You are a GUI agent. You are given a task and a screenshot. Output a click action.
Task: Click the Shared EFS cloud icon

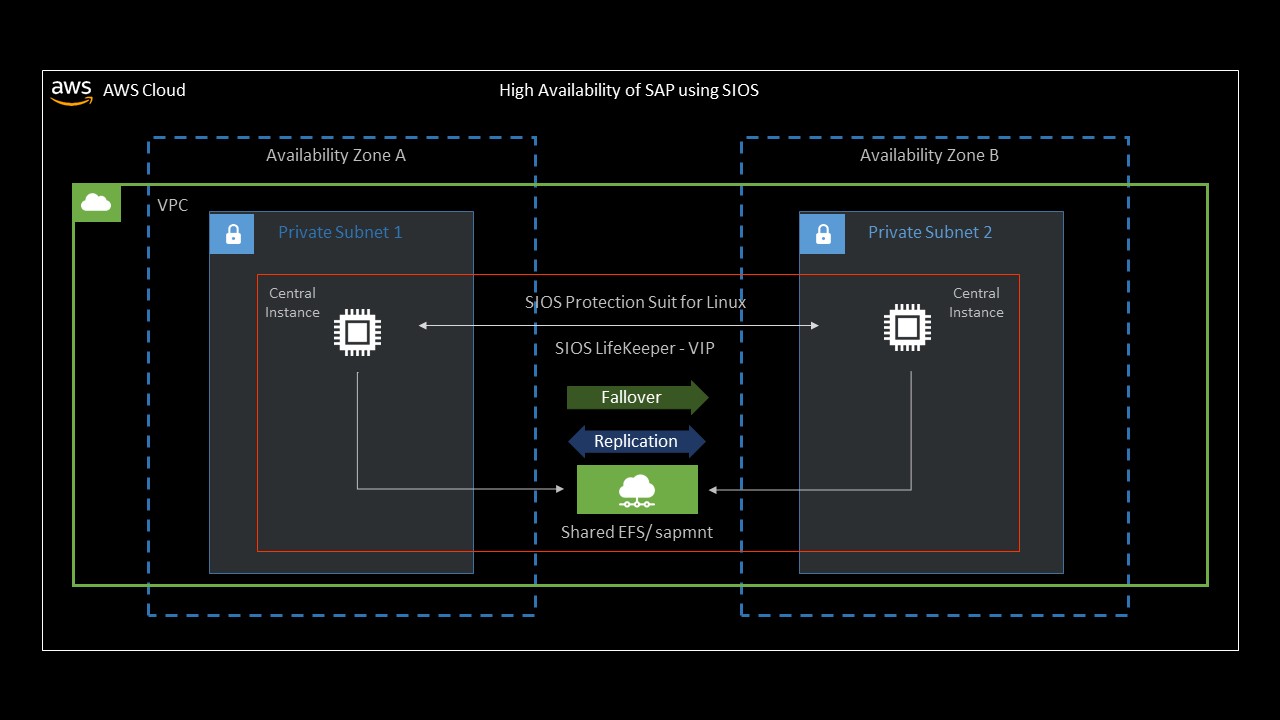click(637, 490)
